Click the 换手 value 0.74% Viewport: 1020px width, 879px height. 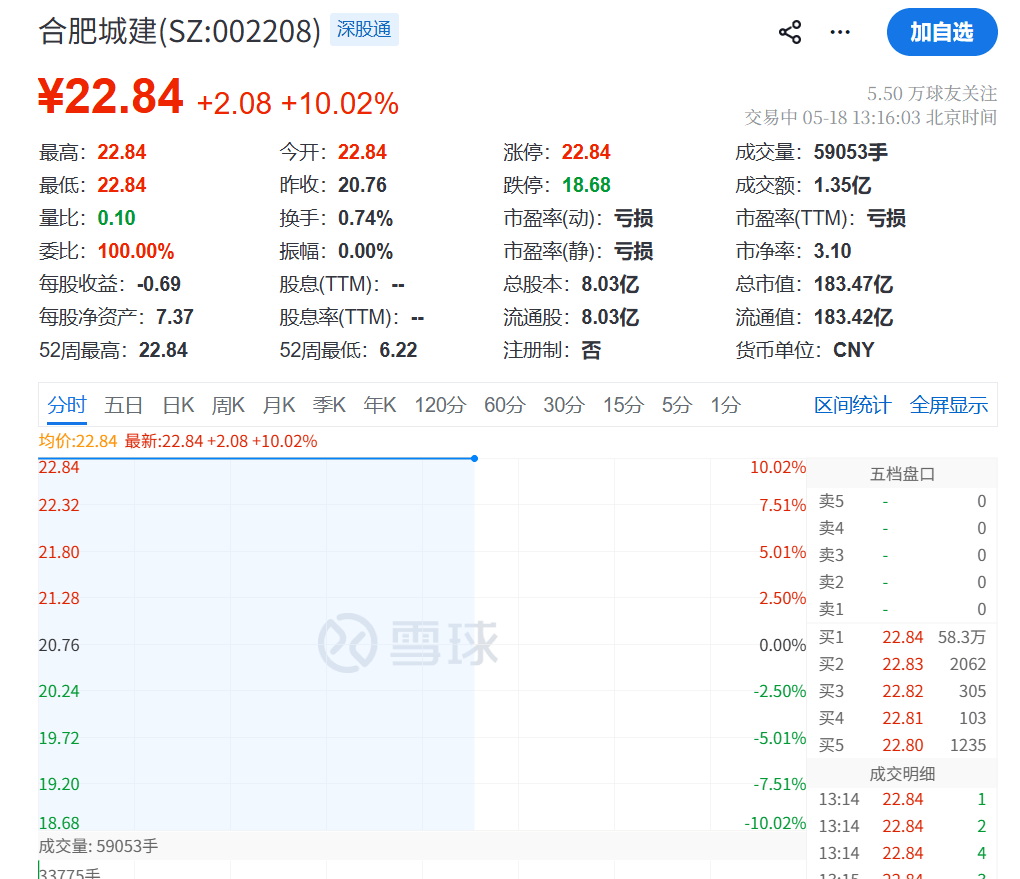click(365, 219)
